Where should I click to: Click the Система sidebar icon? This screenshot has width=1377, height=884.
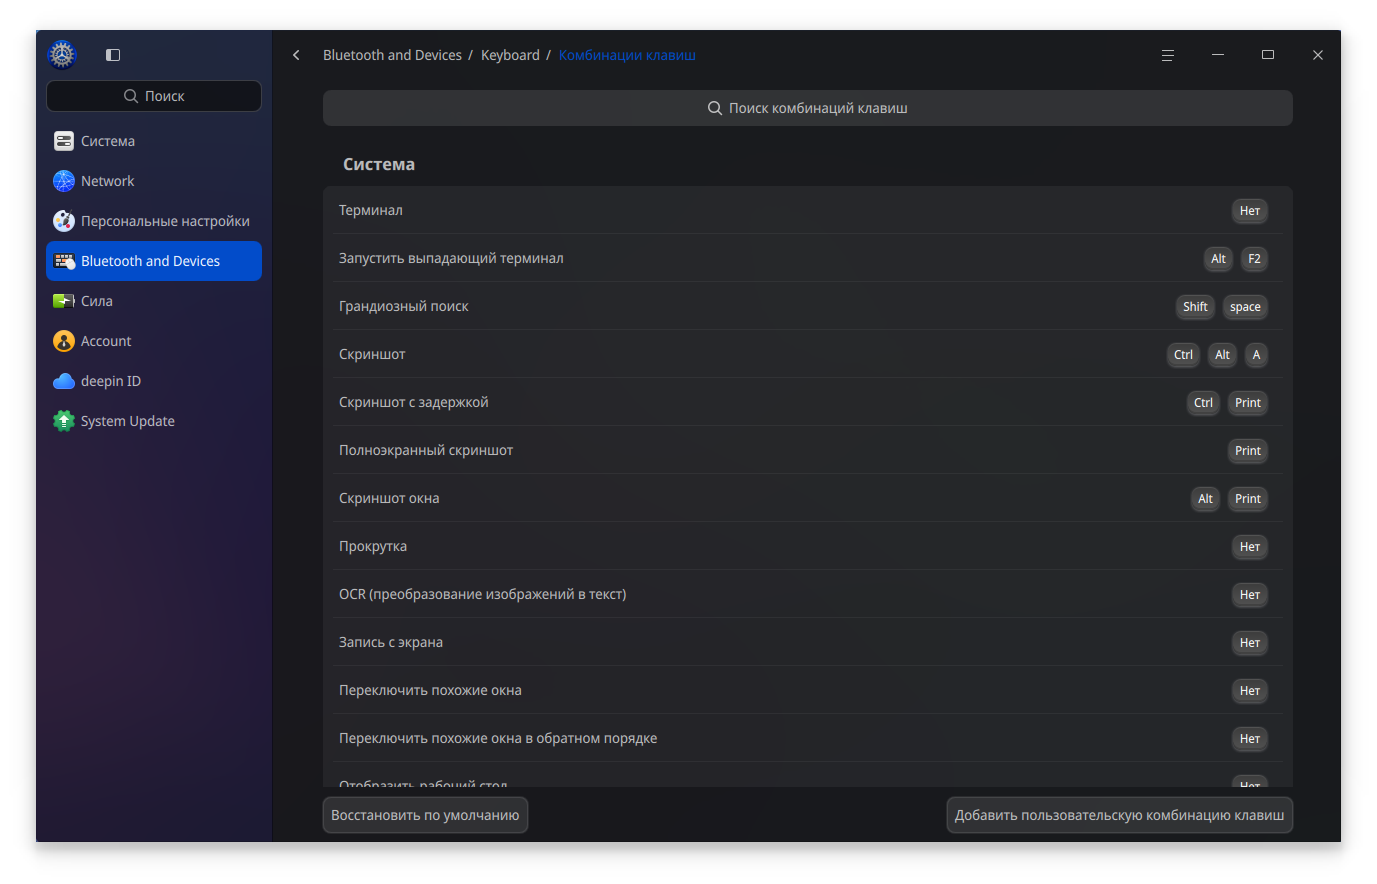(x=64, y=141)
